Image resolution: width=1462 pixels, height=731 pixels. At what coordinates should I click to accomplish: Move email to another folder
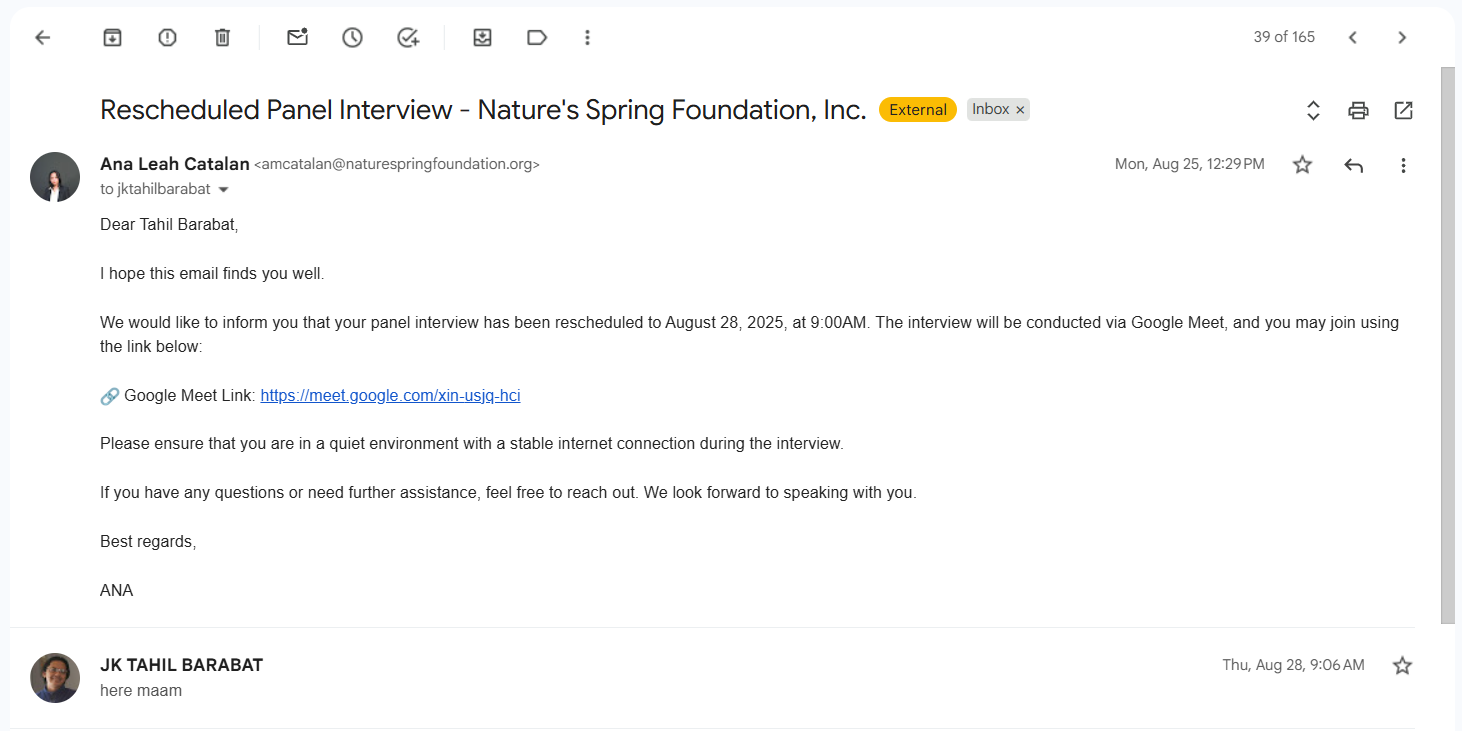pos(482,37)
